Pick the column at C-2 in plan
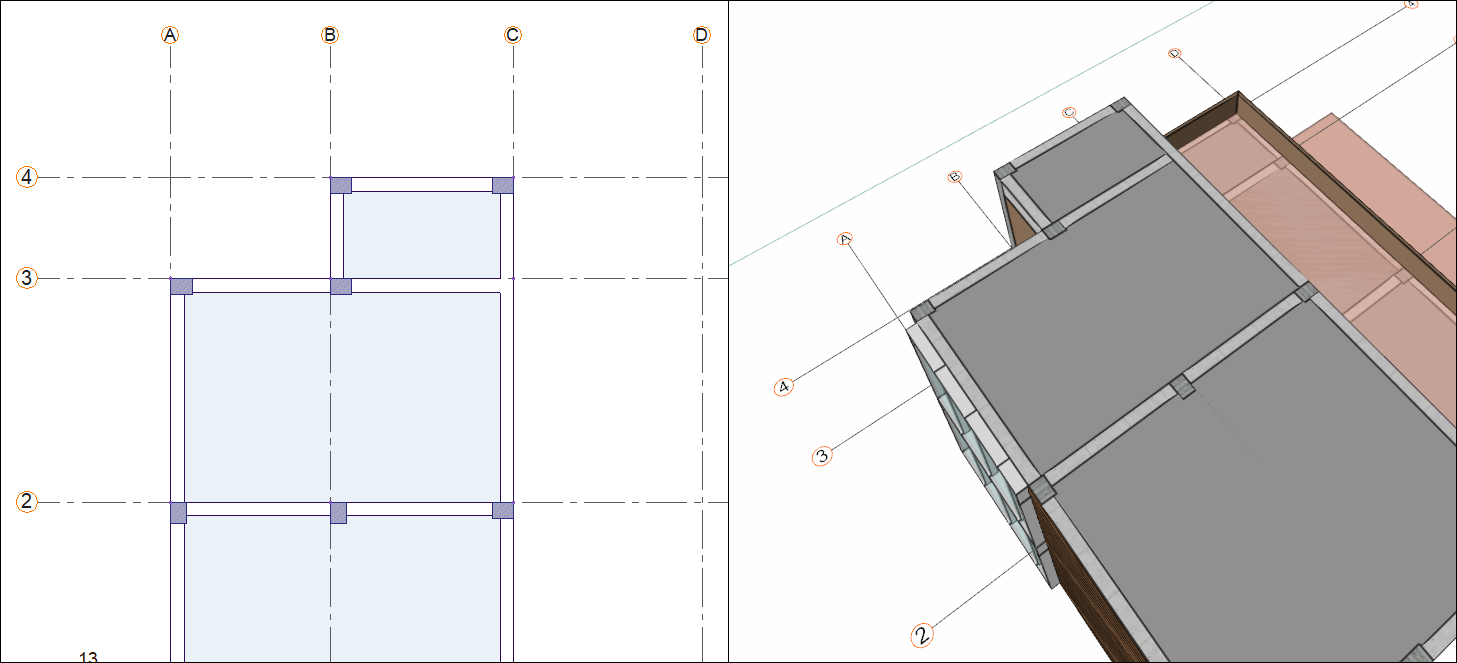Image resolution: width=1457 pixels, height=663 pixels. [x=503, y=510]
